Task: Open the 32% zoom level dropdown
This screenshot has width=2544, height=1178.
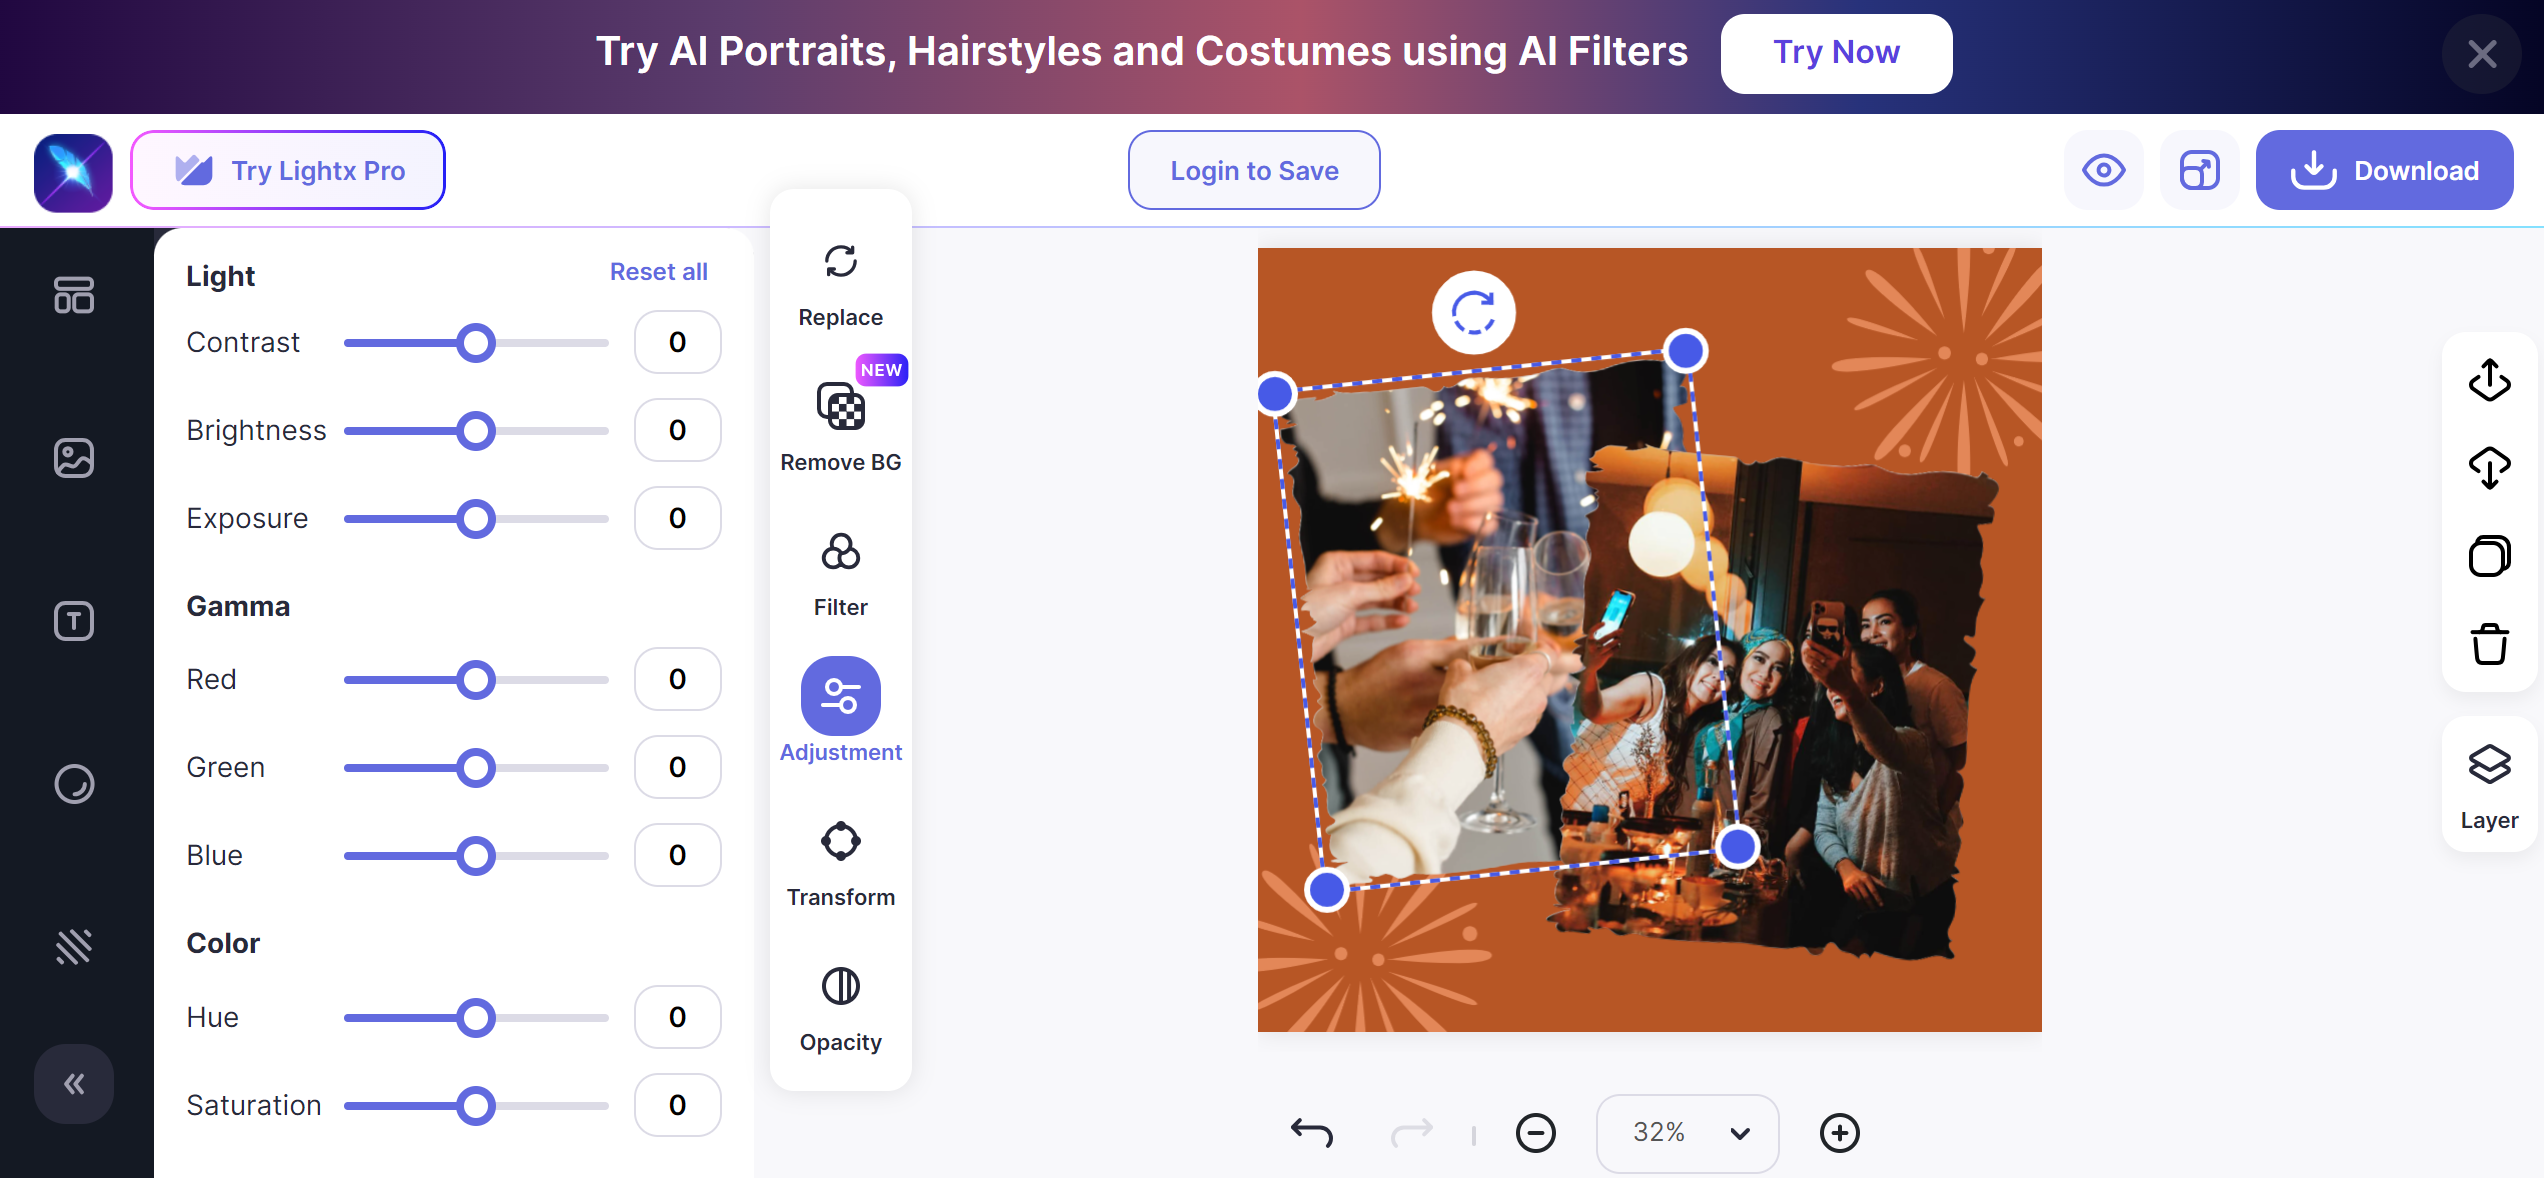Action: click(1687, 1132)
